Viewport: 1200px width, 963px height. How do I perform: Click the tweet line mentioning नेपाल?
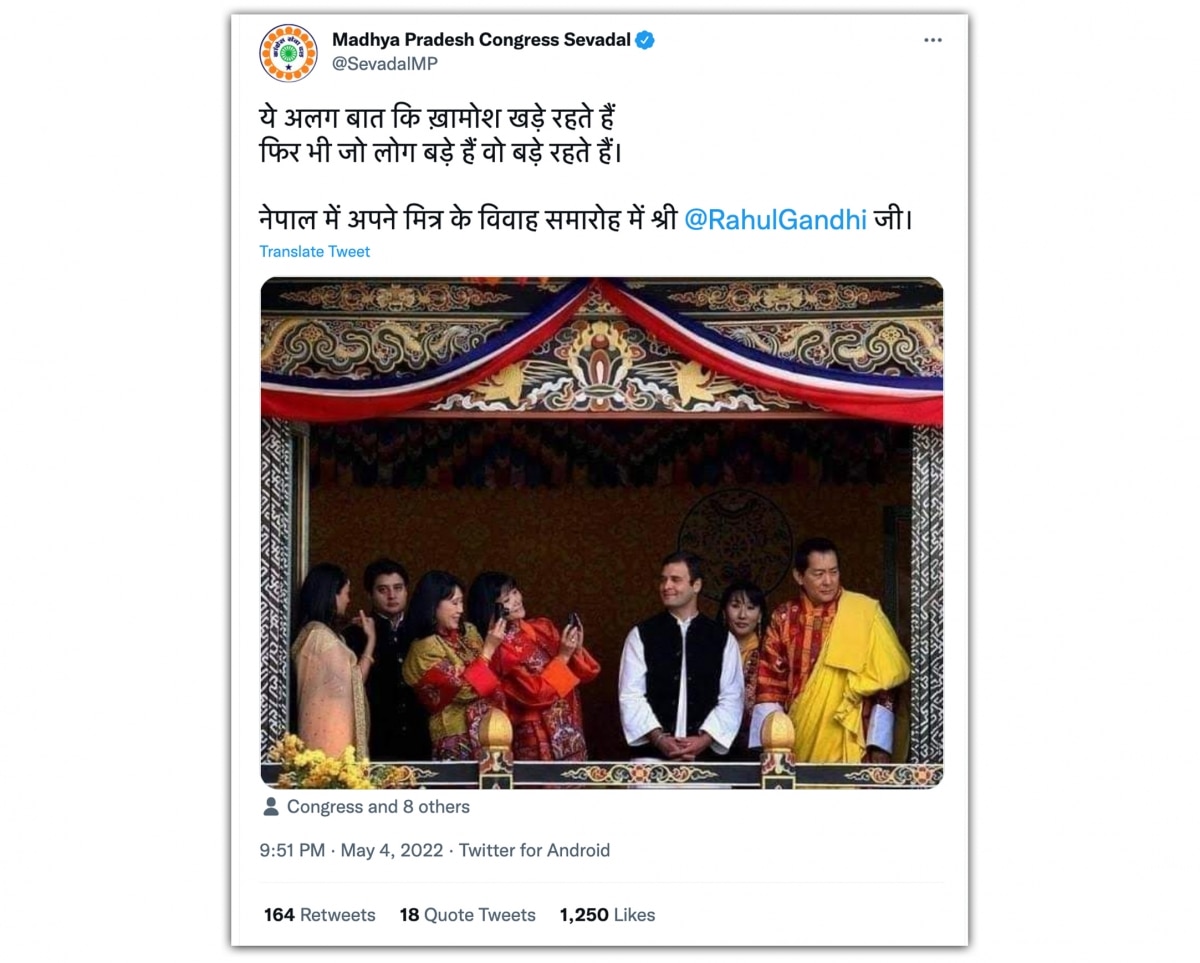coord(470,220)
